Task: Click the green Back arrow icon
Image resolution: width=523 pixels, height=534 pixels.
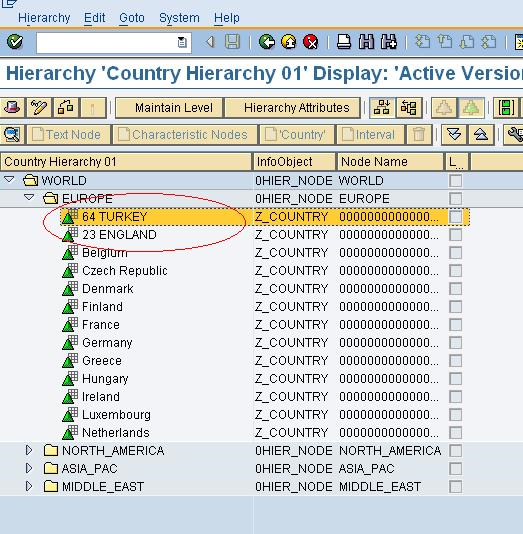Action: point(267,42)
